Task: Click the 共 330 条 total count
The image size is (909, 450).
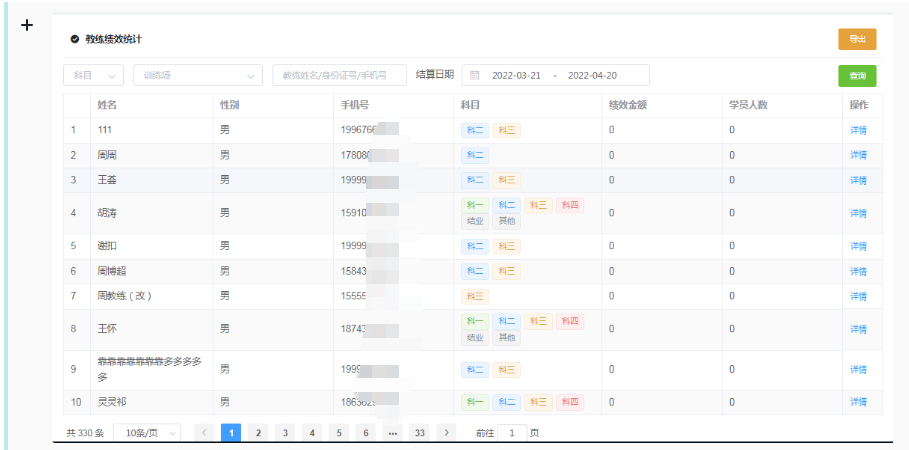Action: click(x=85, y=433)
